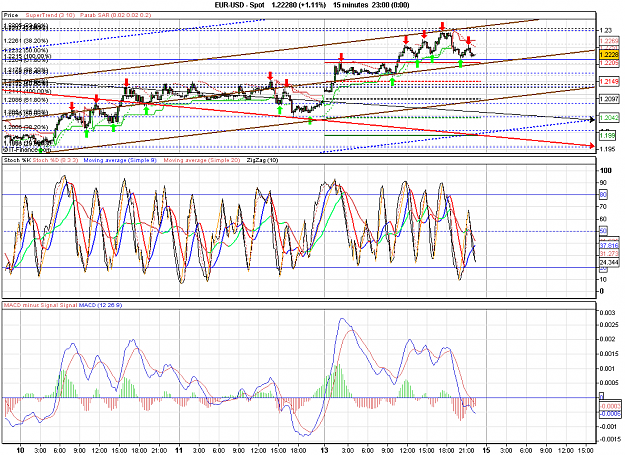Screen dimensions: 625x455
Task: Click the 1.22280 (+1.11%) quote in header
Action: [x=298, y=5]
